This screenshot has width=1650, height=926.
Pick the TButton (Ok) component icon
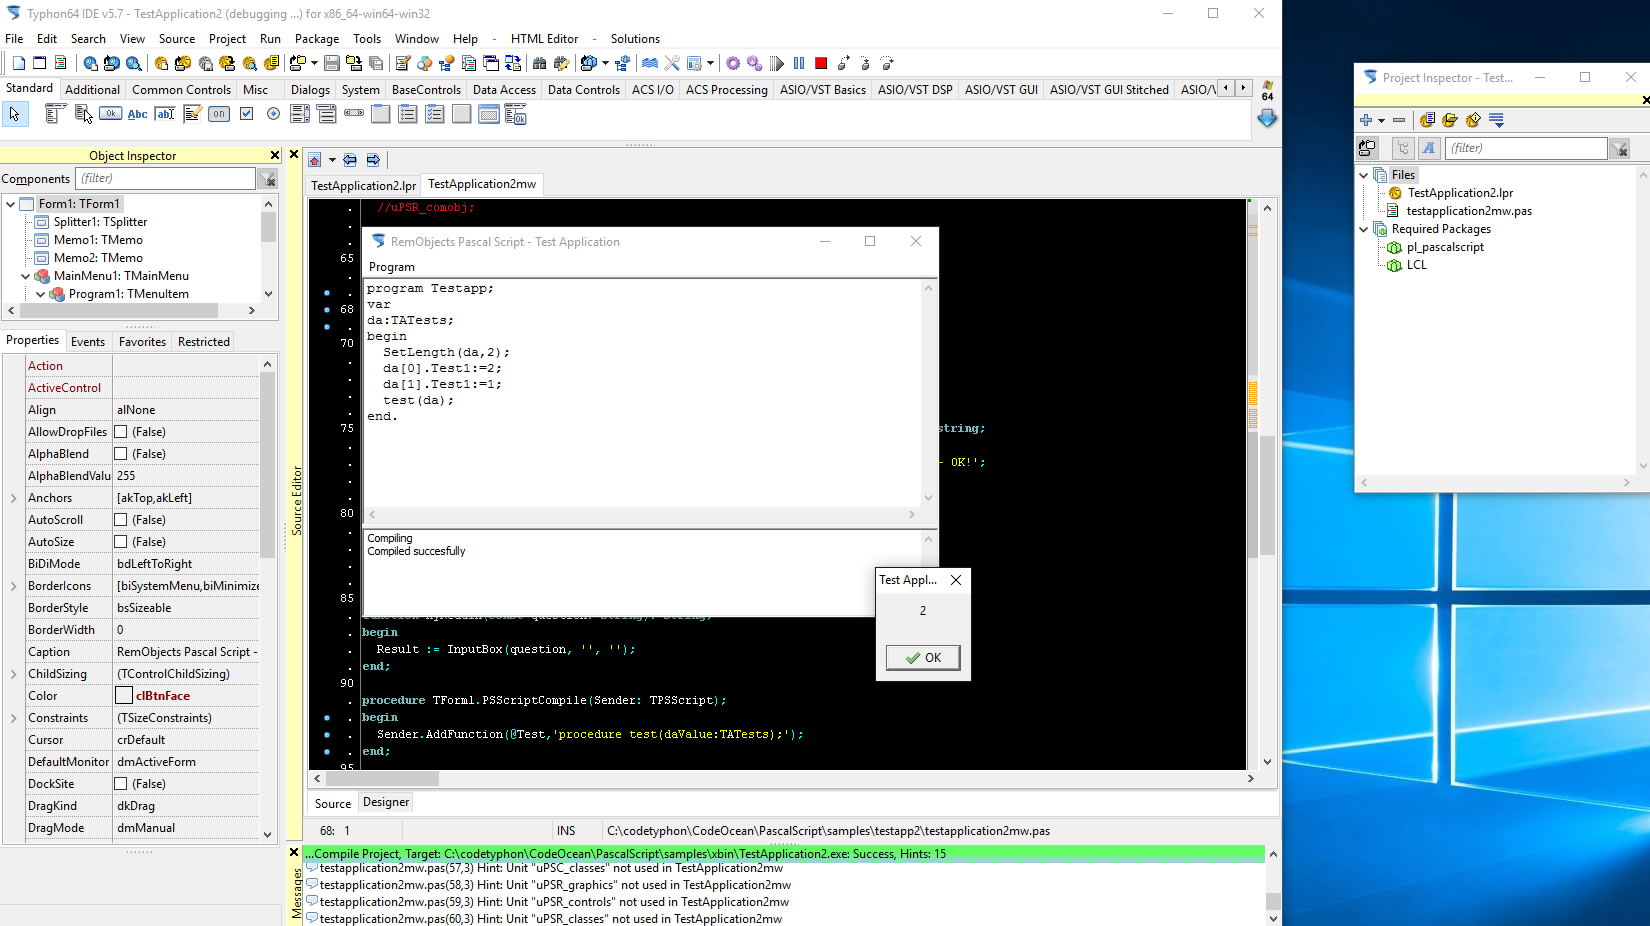click(x=111, y=114)
